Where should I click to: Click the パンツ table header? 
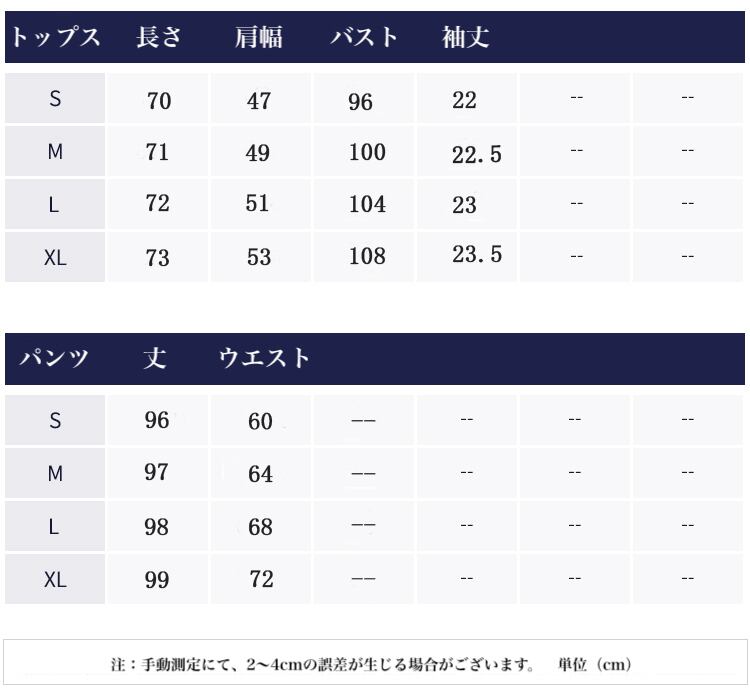tap(56, 359)
